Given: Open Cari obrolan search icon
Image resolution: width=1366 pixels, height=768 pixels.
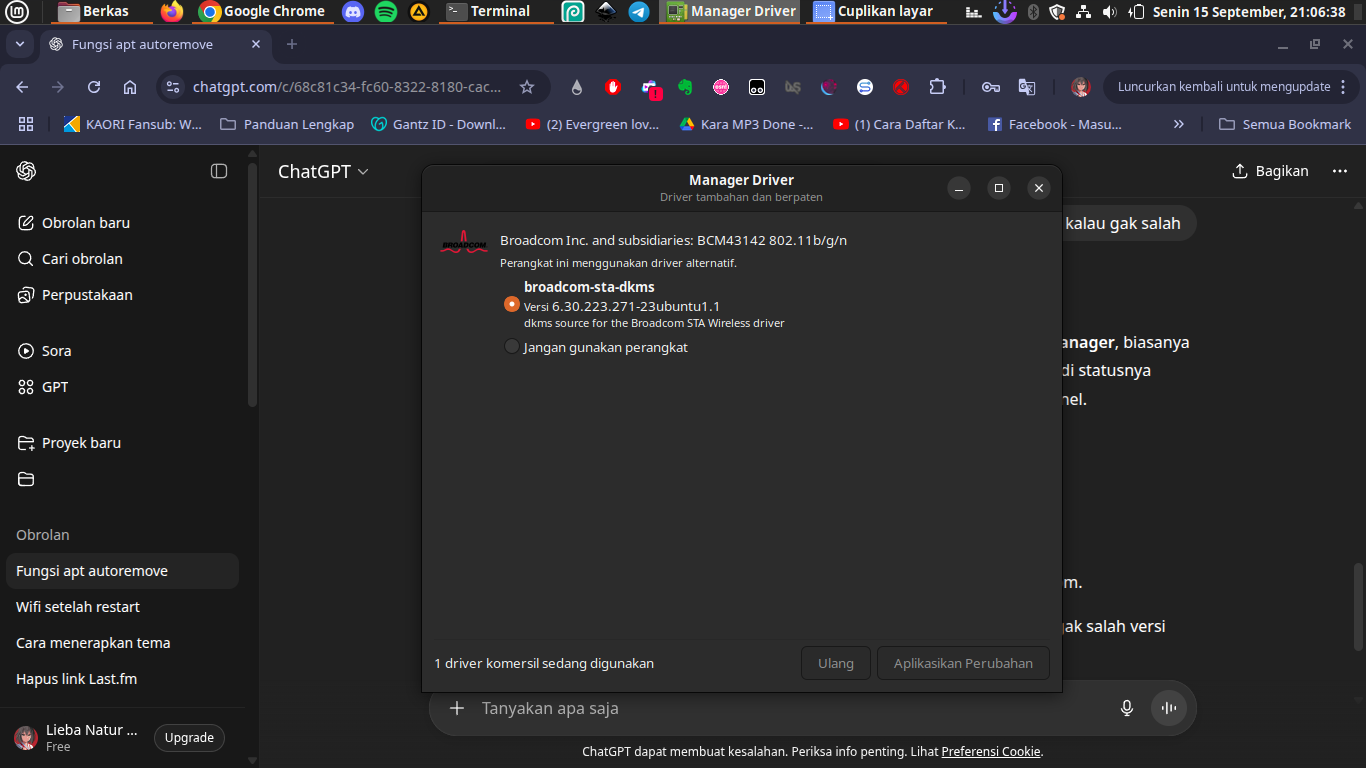Looking at the screenshot, I should click(x=26, y=259).
